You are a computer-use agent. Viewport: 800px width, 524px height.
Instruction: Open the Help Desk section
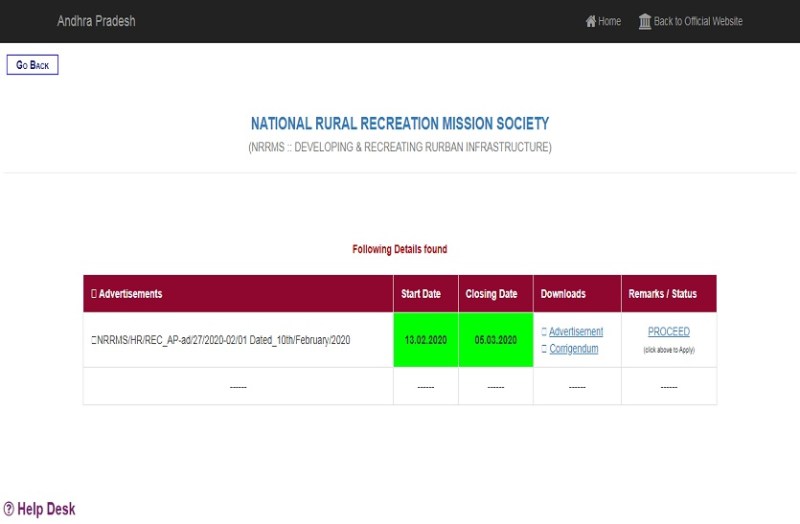coord(46,510)
